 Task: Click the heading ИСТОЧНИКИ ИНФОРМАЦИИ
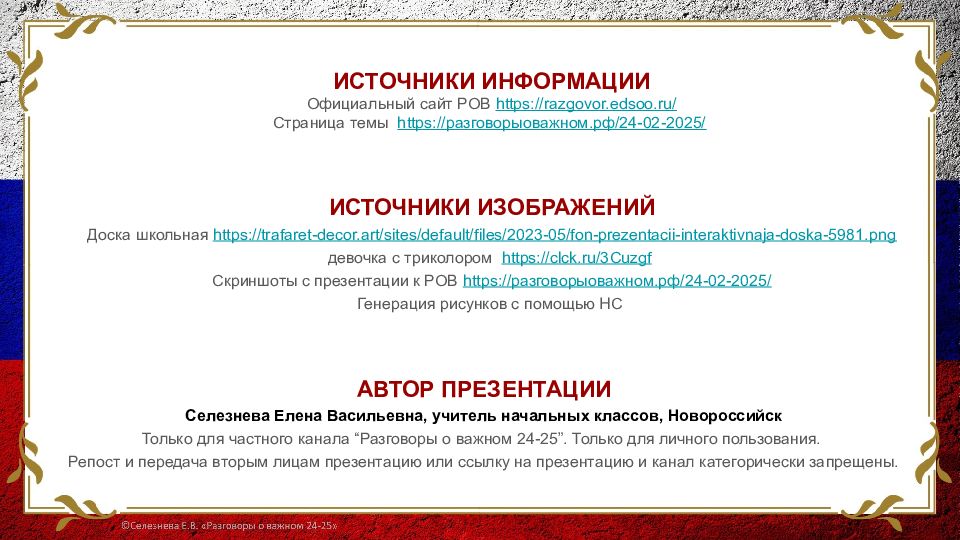[492, 81]
